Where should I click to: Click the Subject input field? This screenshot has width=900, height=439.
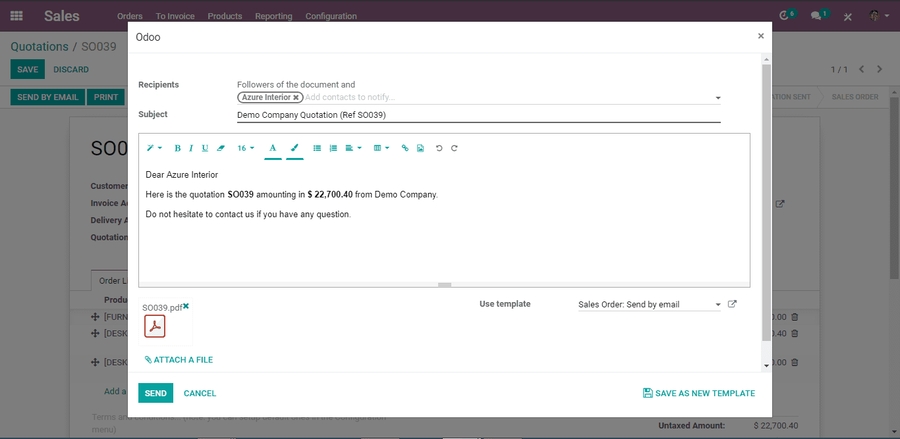[x=479, y=115]
